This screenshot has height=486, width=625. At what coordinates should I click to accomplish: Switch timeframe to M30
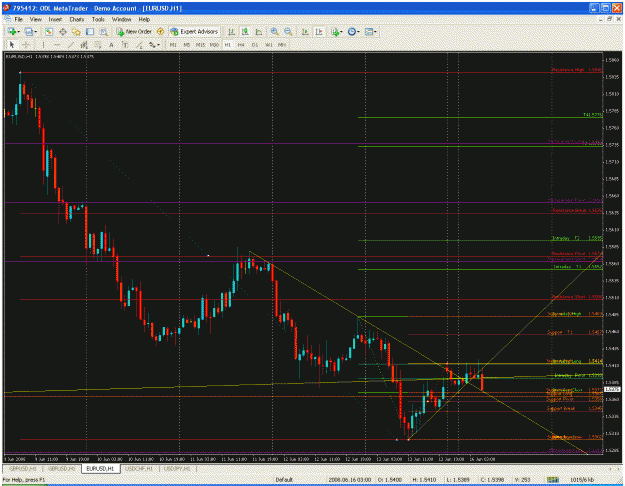(214, 45)
